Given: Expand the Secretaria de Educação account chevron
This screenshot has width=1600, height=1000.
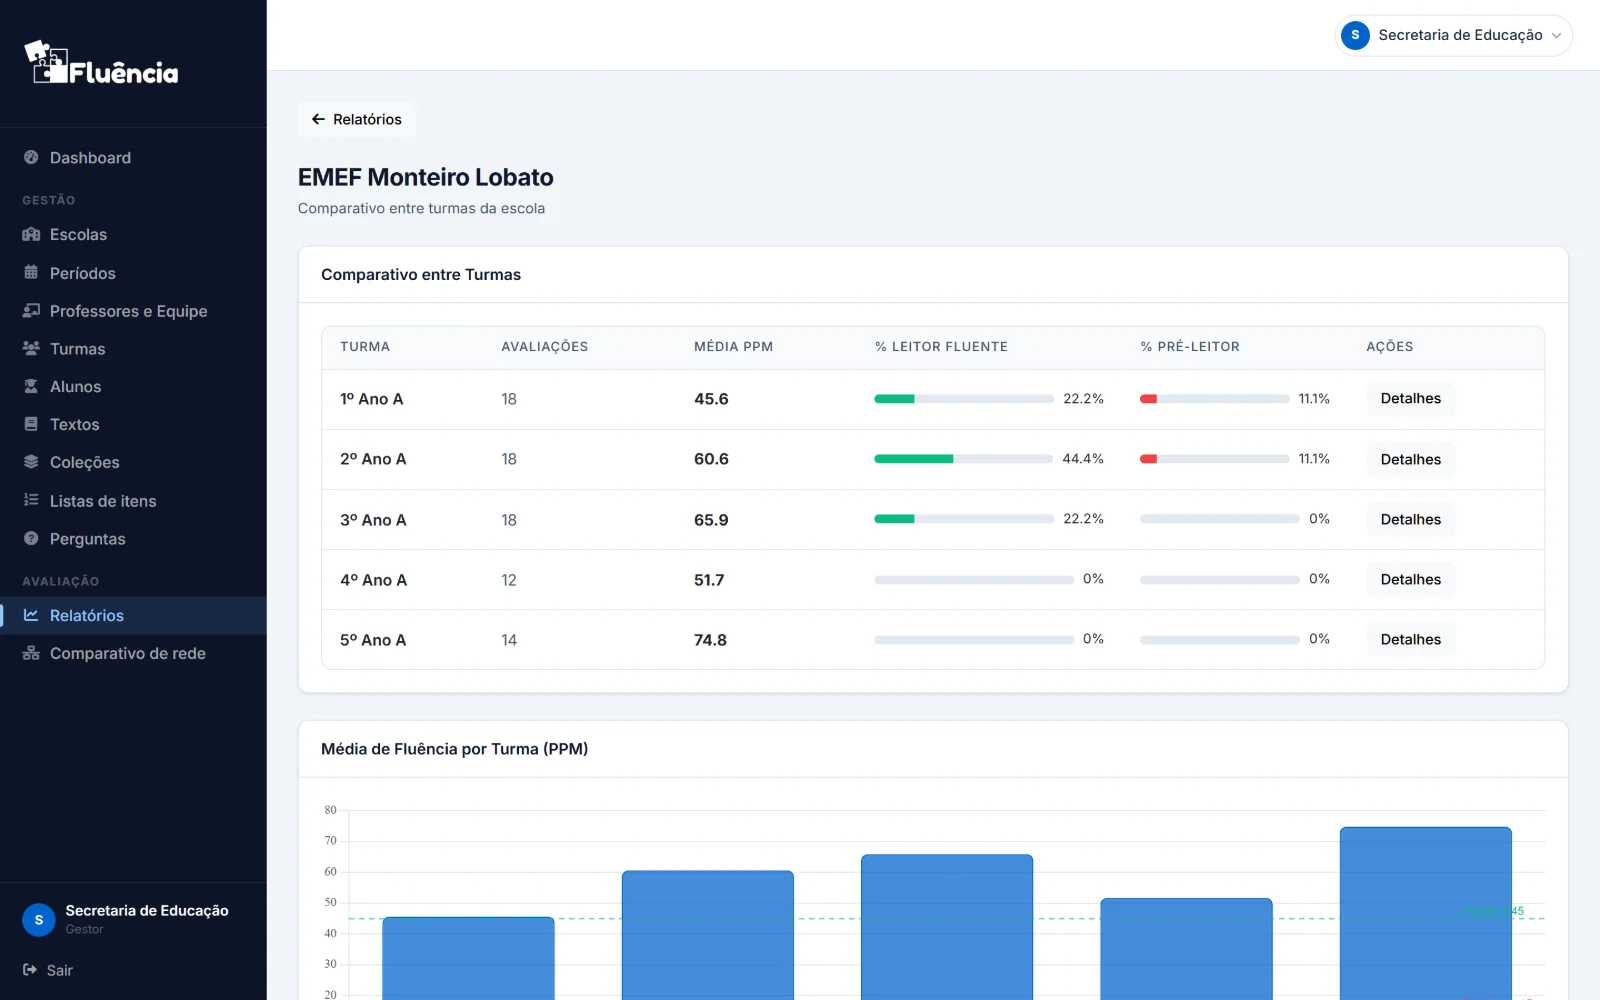Looking at the screenshot, I should [1556, 35].
